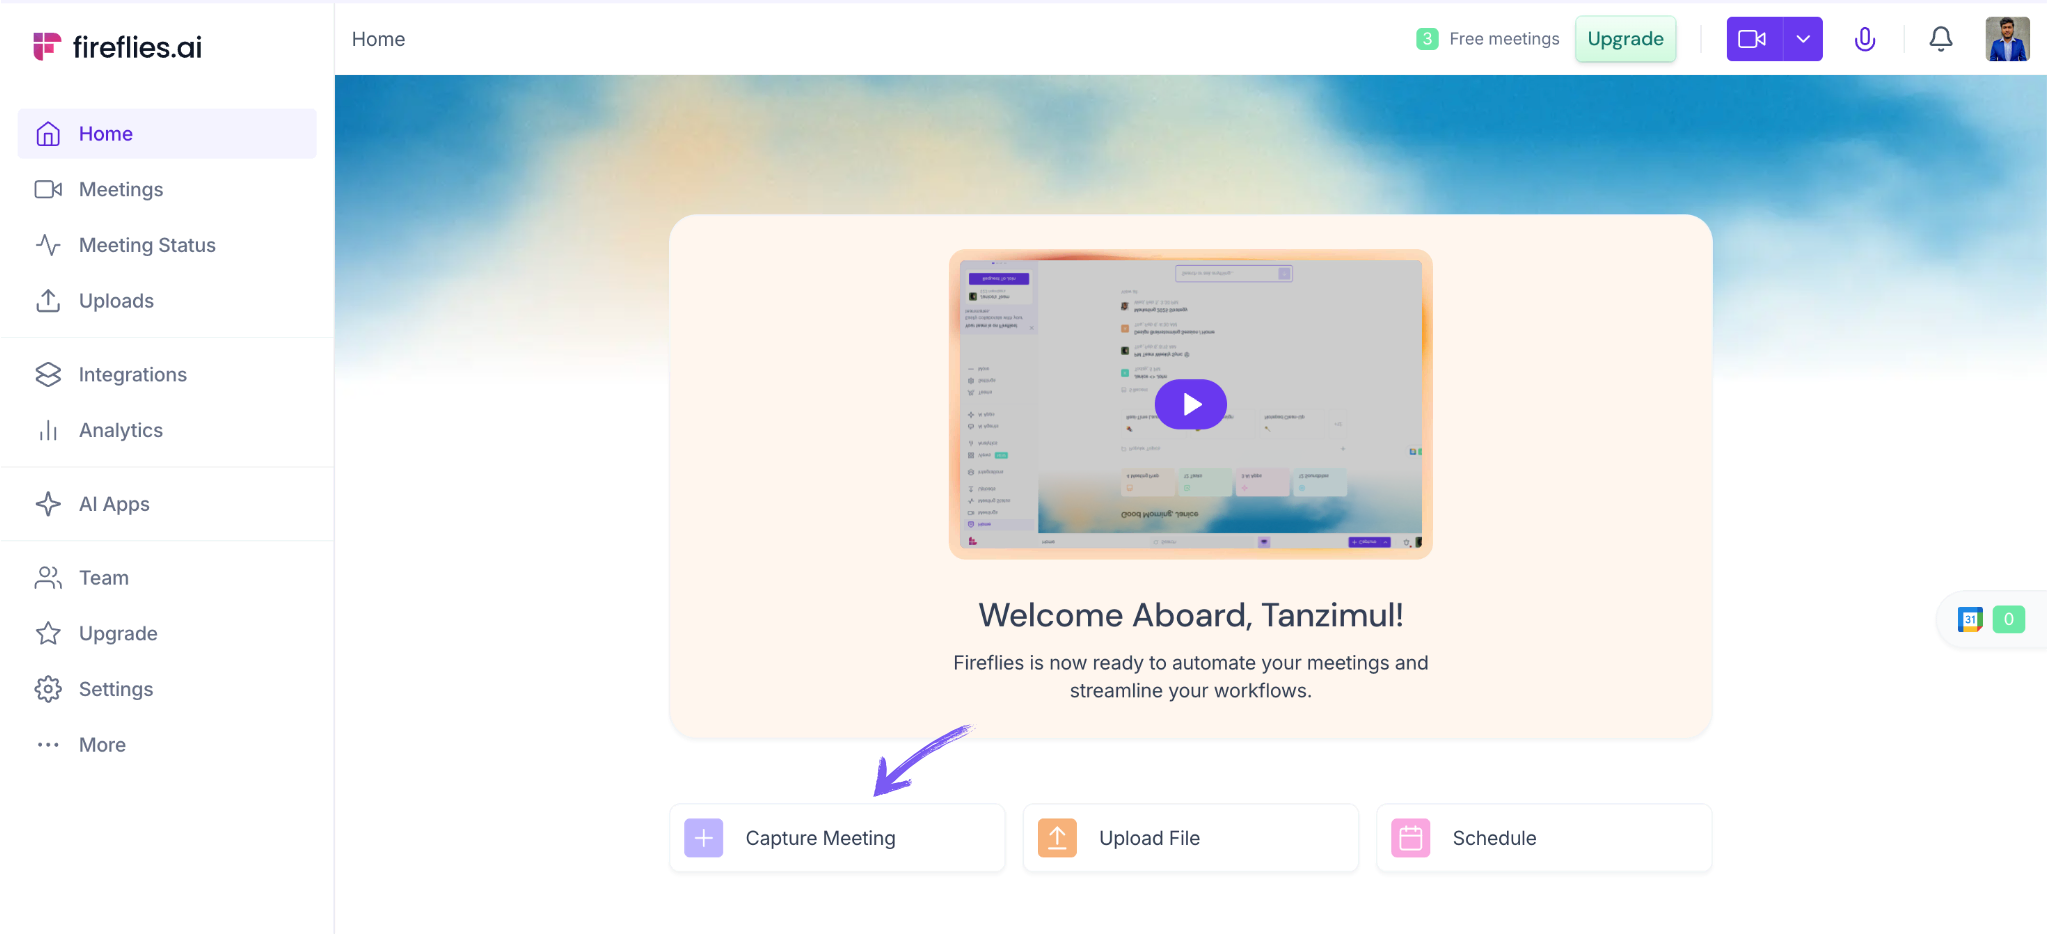
Task: Click the green Upgrade button in header
Action: click(1625, 39)
